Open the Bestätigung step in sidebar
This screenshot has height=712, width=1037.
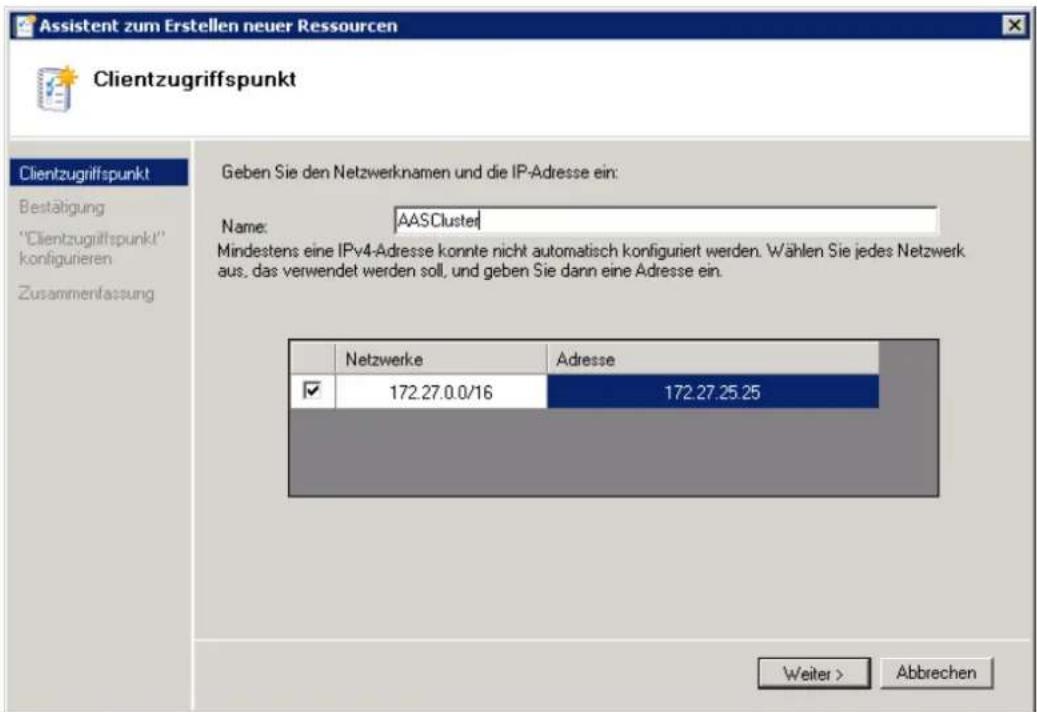62,207
